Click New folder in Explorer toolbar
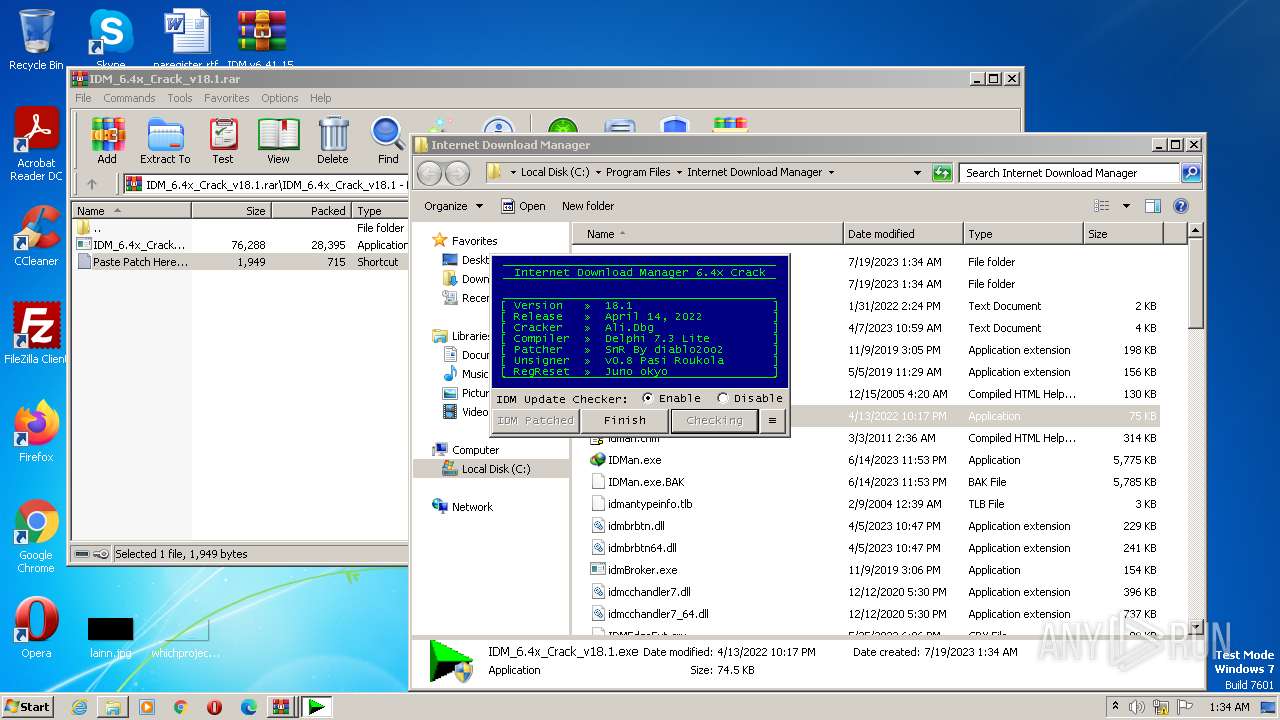The width and height of the screenshot is (1280, 720). coord(588,206)
